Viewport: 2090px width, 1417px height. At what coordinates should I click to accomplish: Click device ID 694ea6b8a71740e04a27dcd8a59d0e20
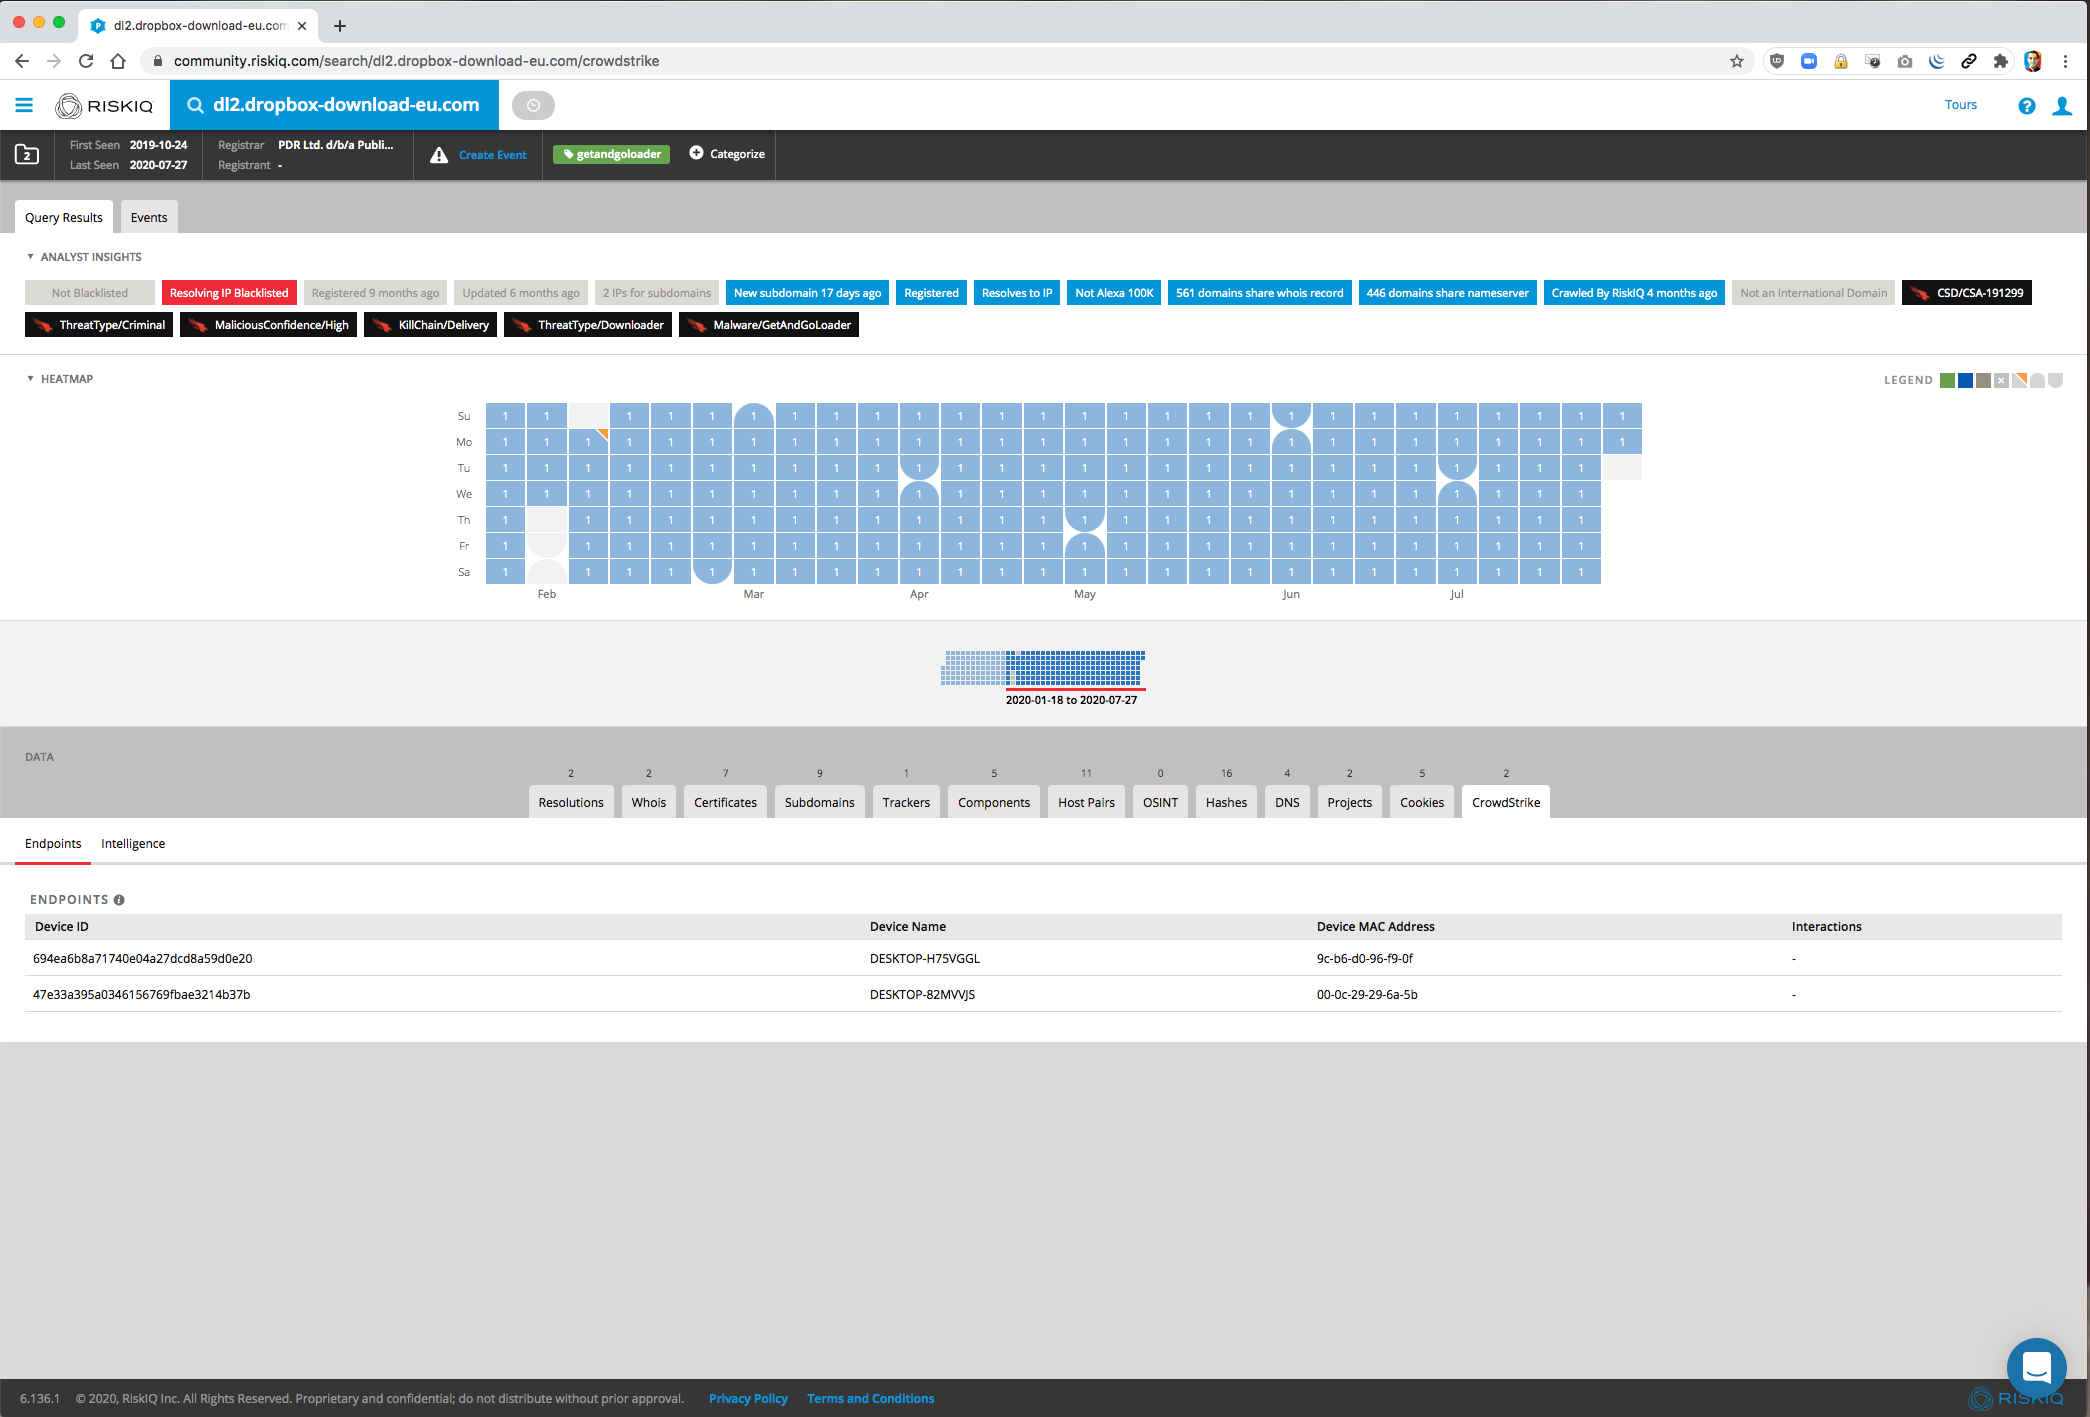click(143, 958)
